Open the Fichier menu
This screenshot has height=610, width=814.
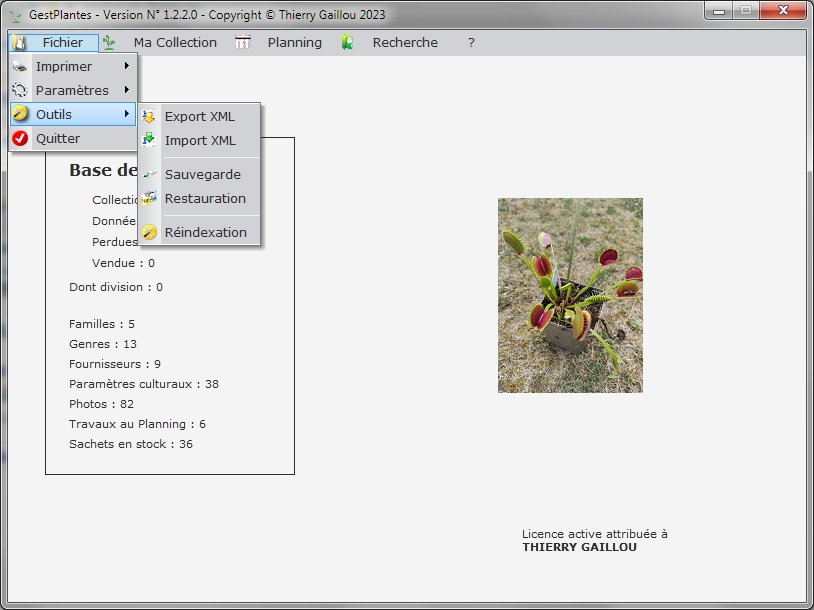click(53, 43)
